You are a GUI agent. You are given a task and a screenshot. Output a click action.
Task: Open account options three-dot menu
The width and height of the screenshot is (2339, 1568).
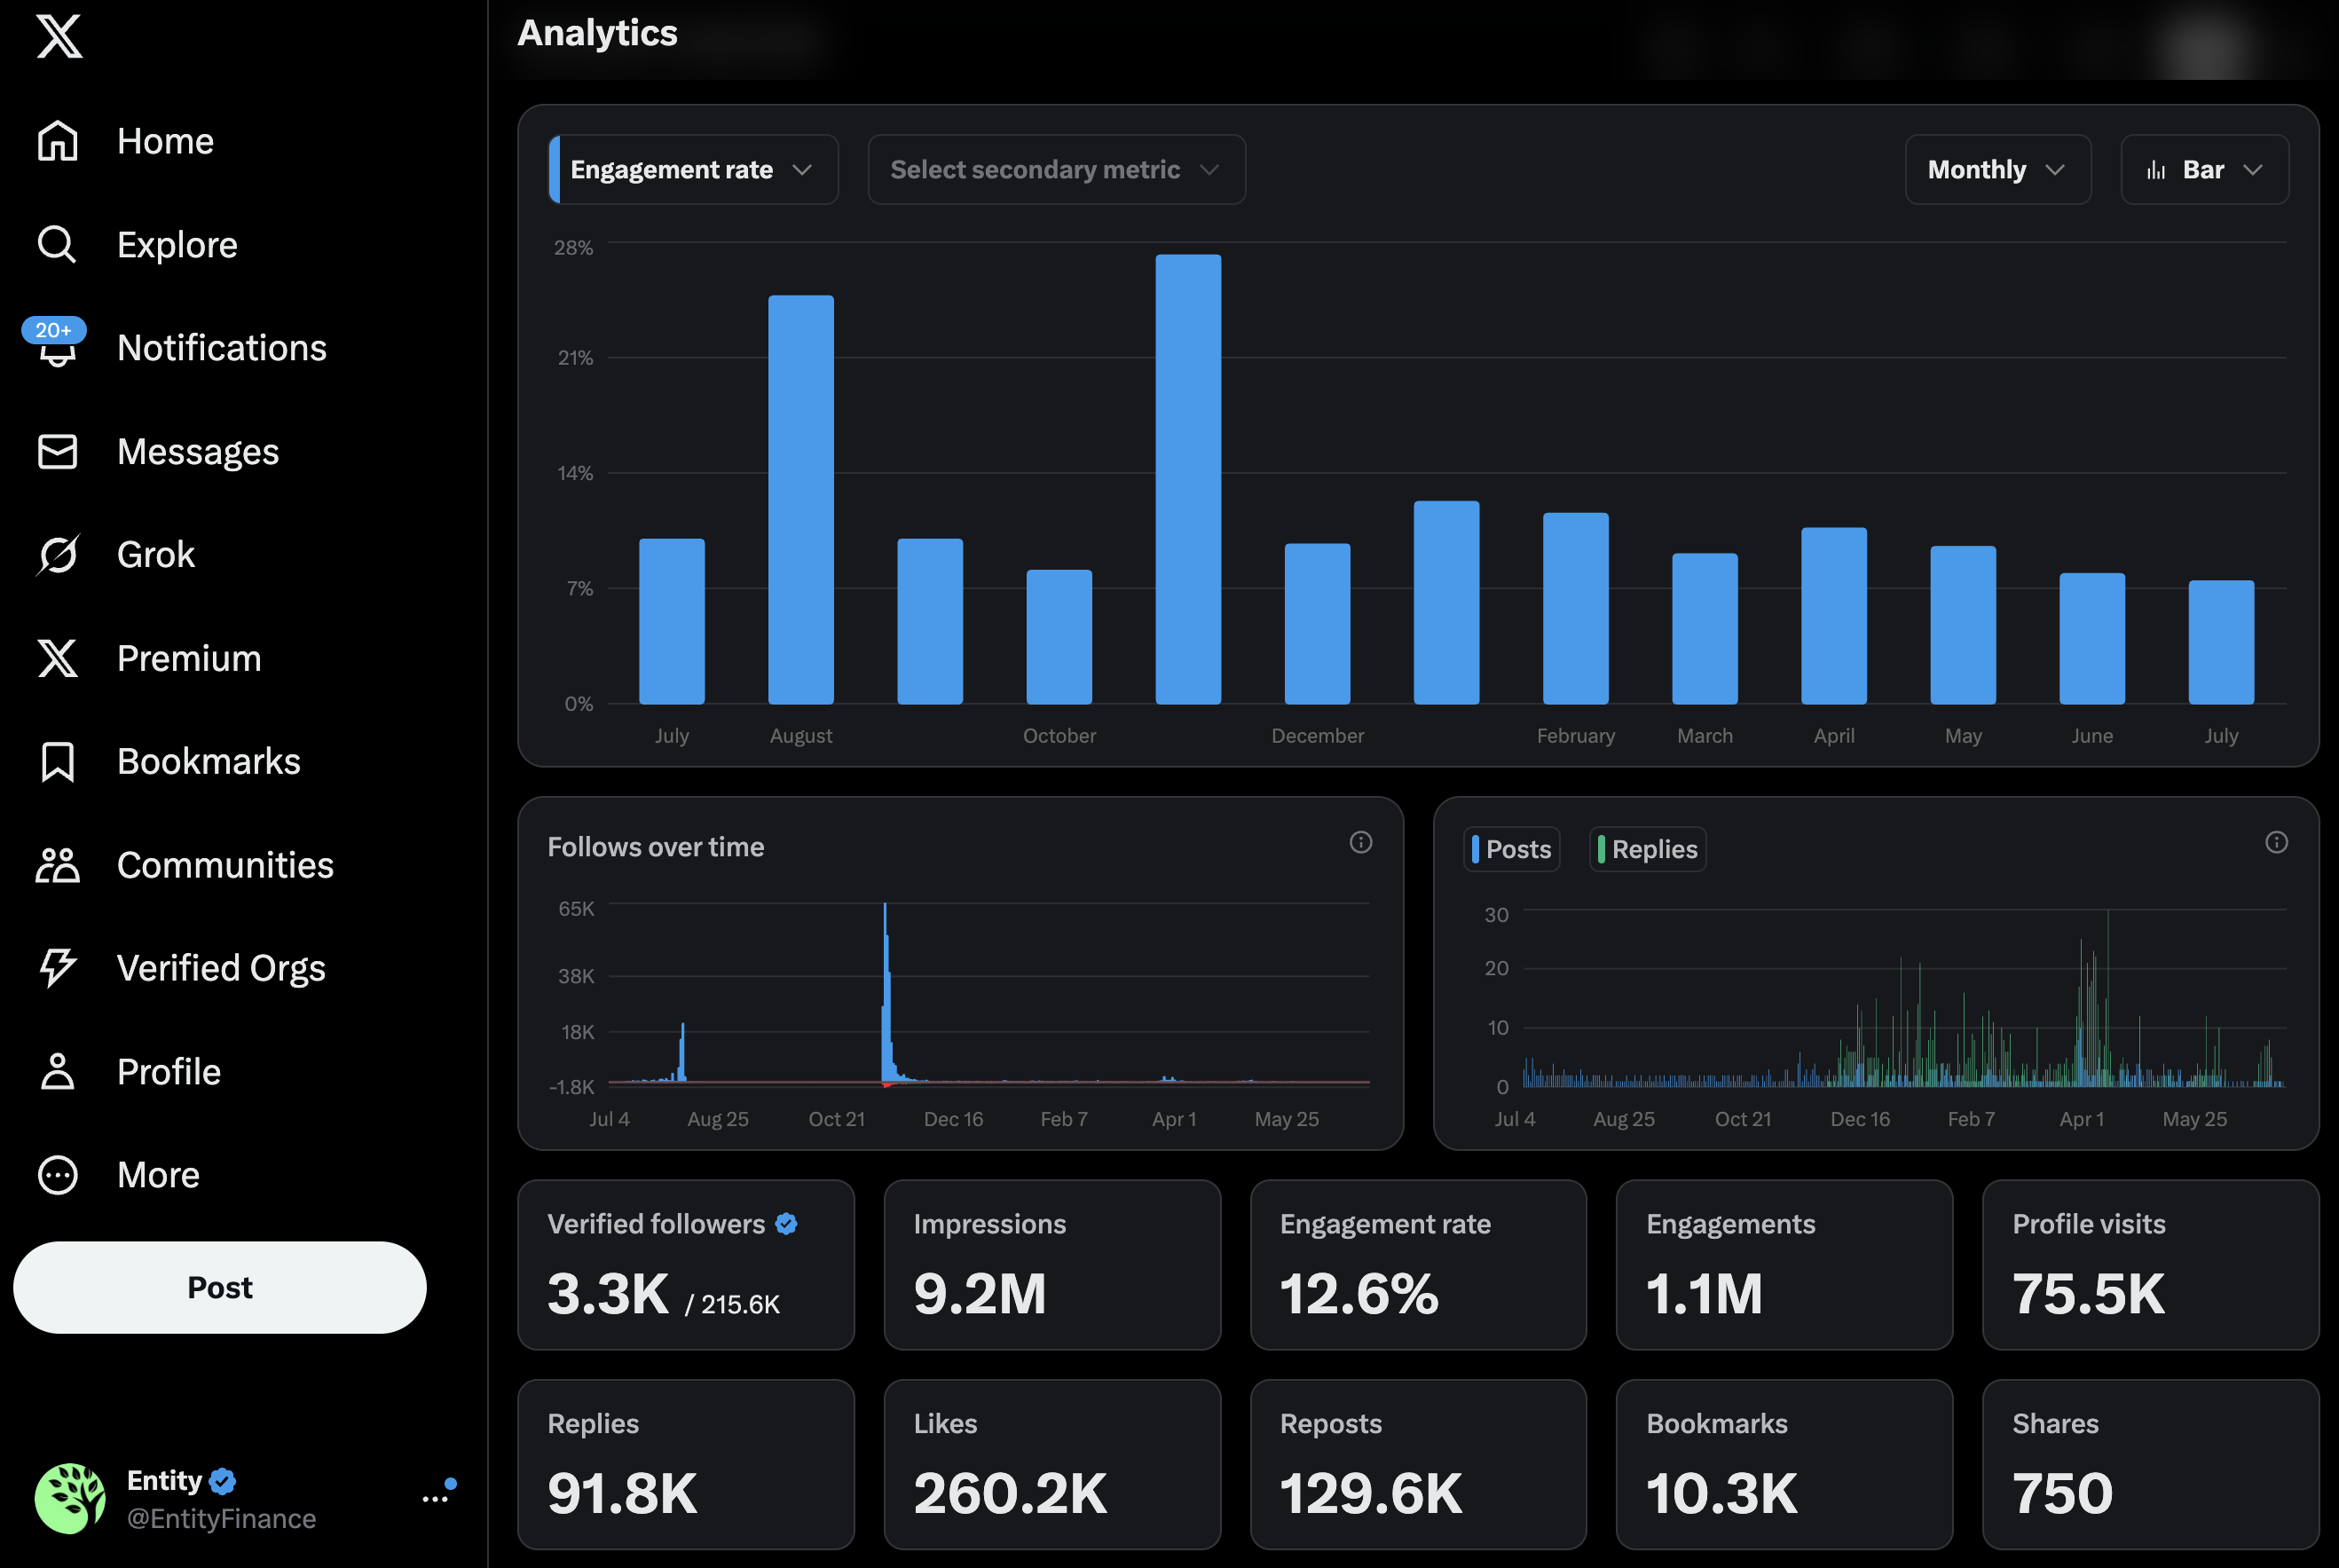434,1499
